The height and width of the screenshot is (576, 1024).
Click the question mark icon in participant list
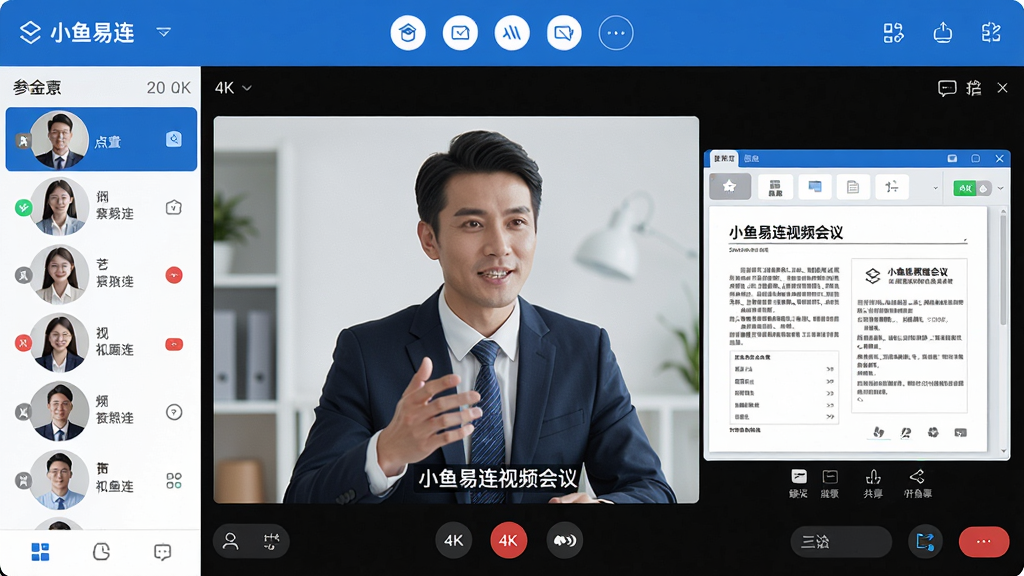tap(174, 412)
